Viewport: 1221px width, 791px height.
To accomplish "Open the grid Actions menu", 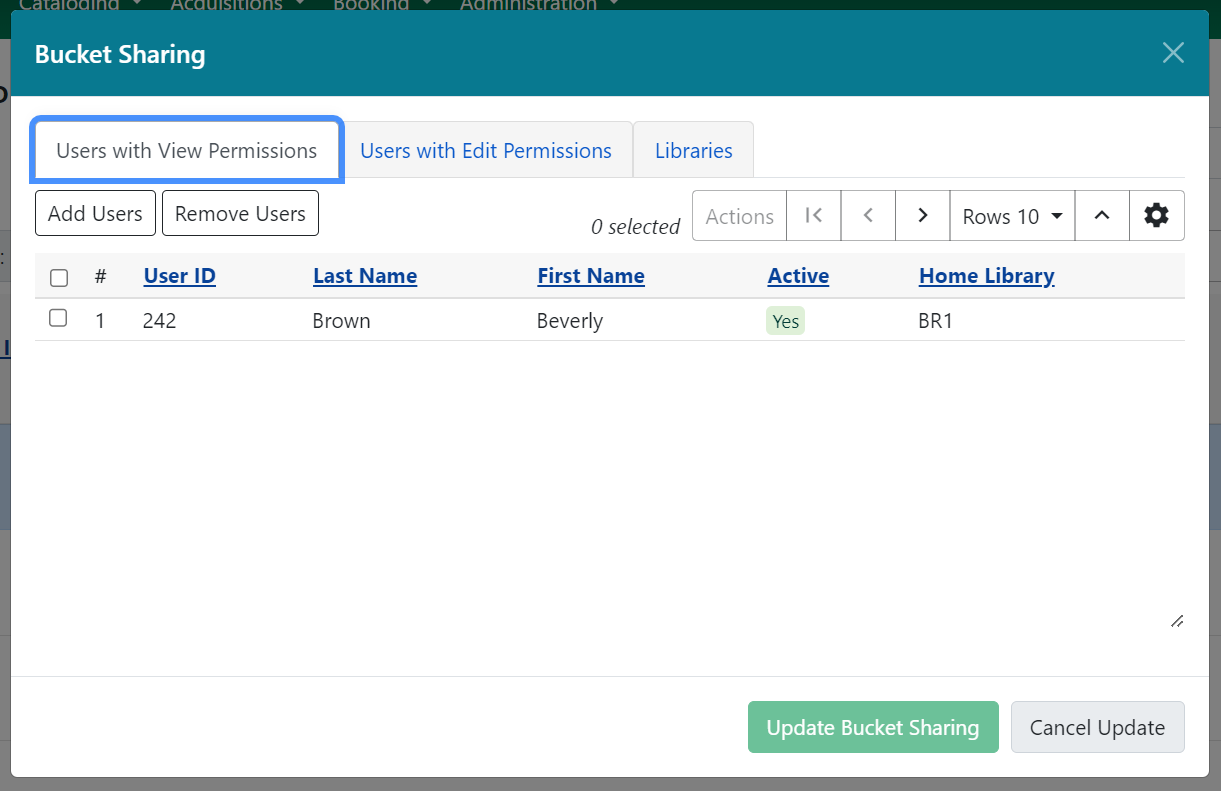I will point(739,216).
